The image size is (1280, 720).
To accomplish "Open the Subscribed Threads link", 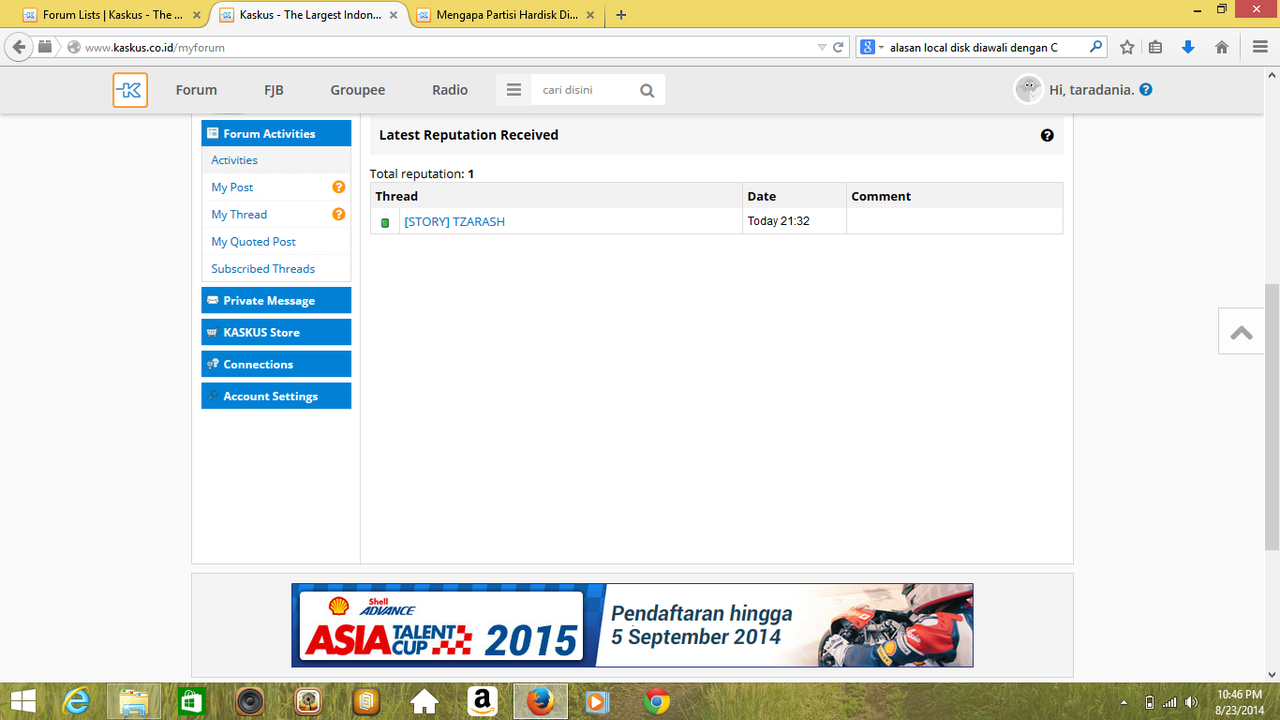I will coord(263,268).
